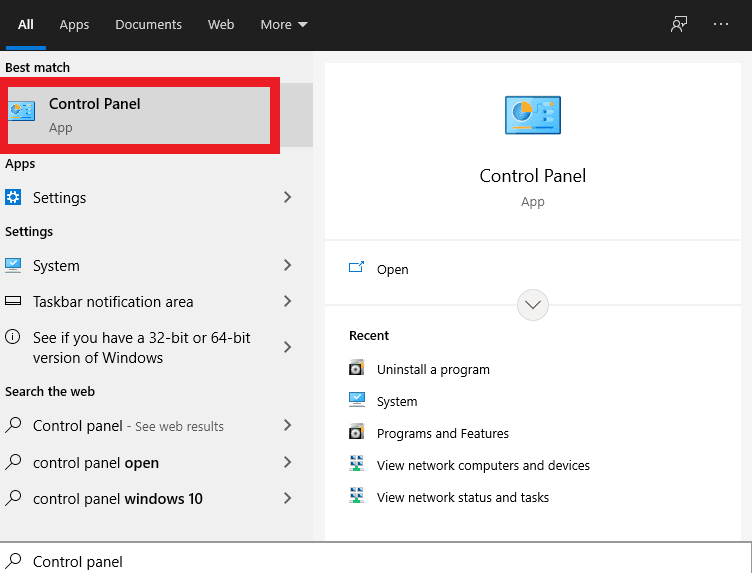
Task: Click the System monitor icon under Settings
Action: (x=14, y=265)
